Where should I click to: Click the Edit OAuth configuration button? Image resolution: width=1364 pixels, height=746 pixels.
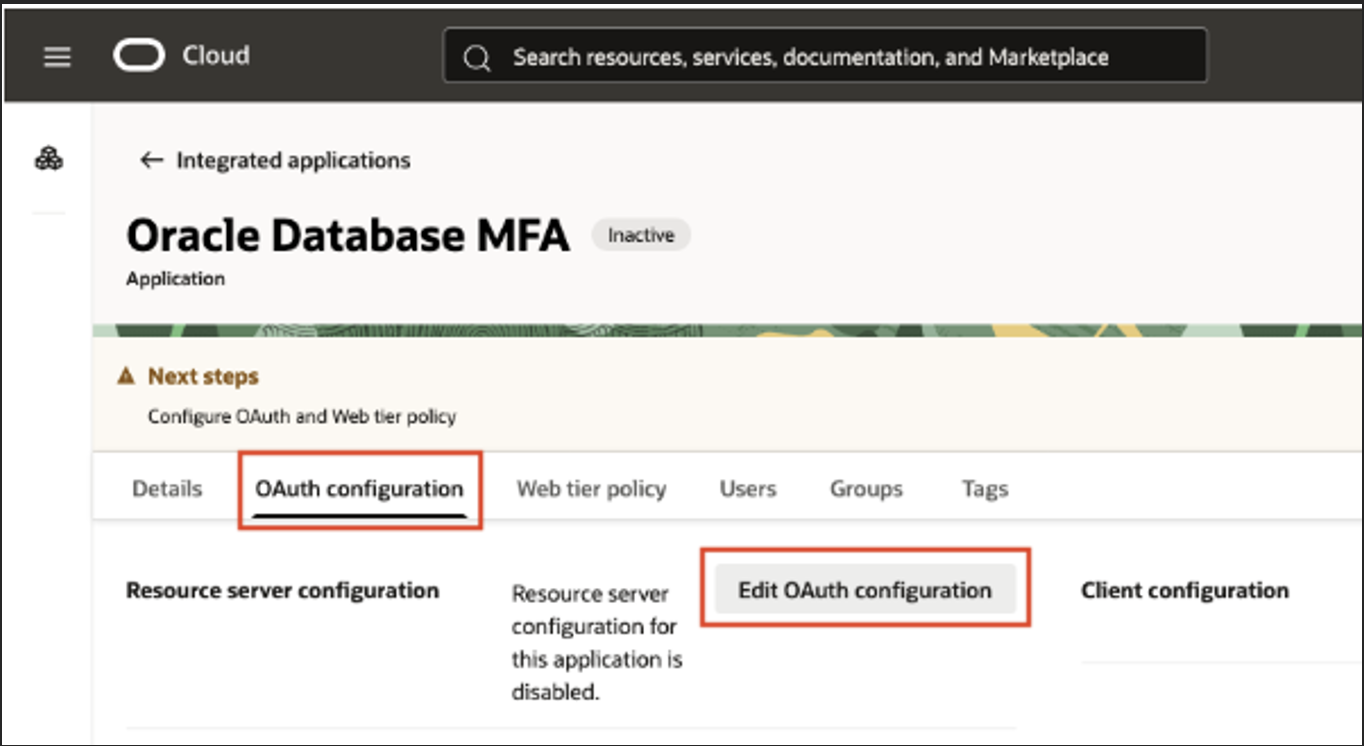point(866,589)
